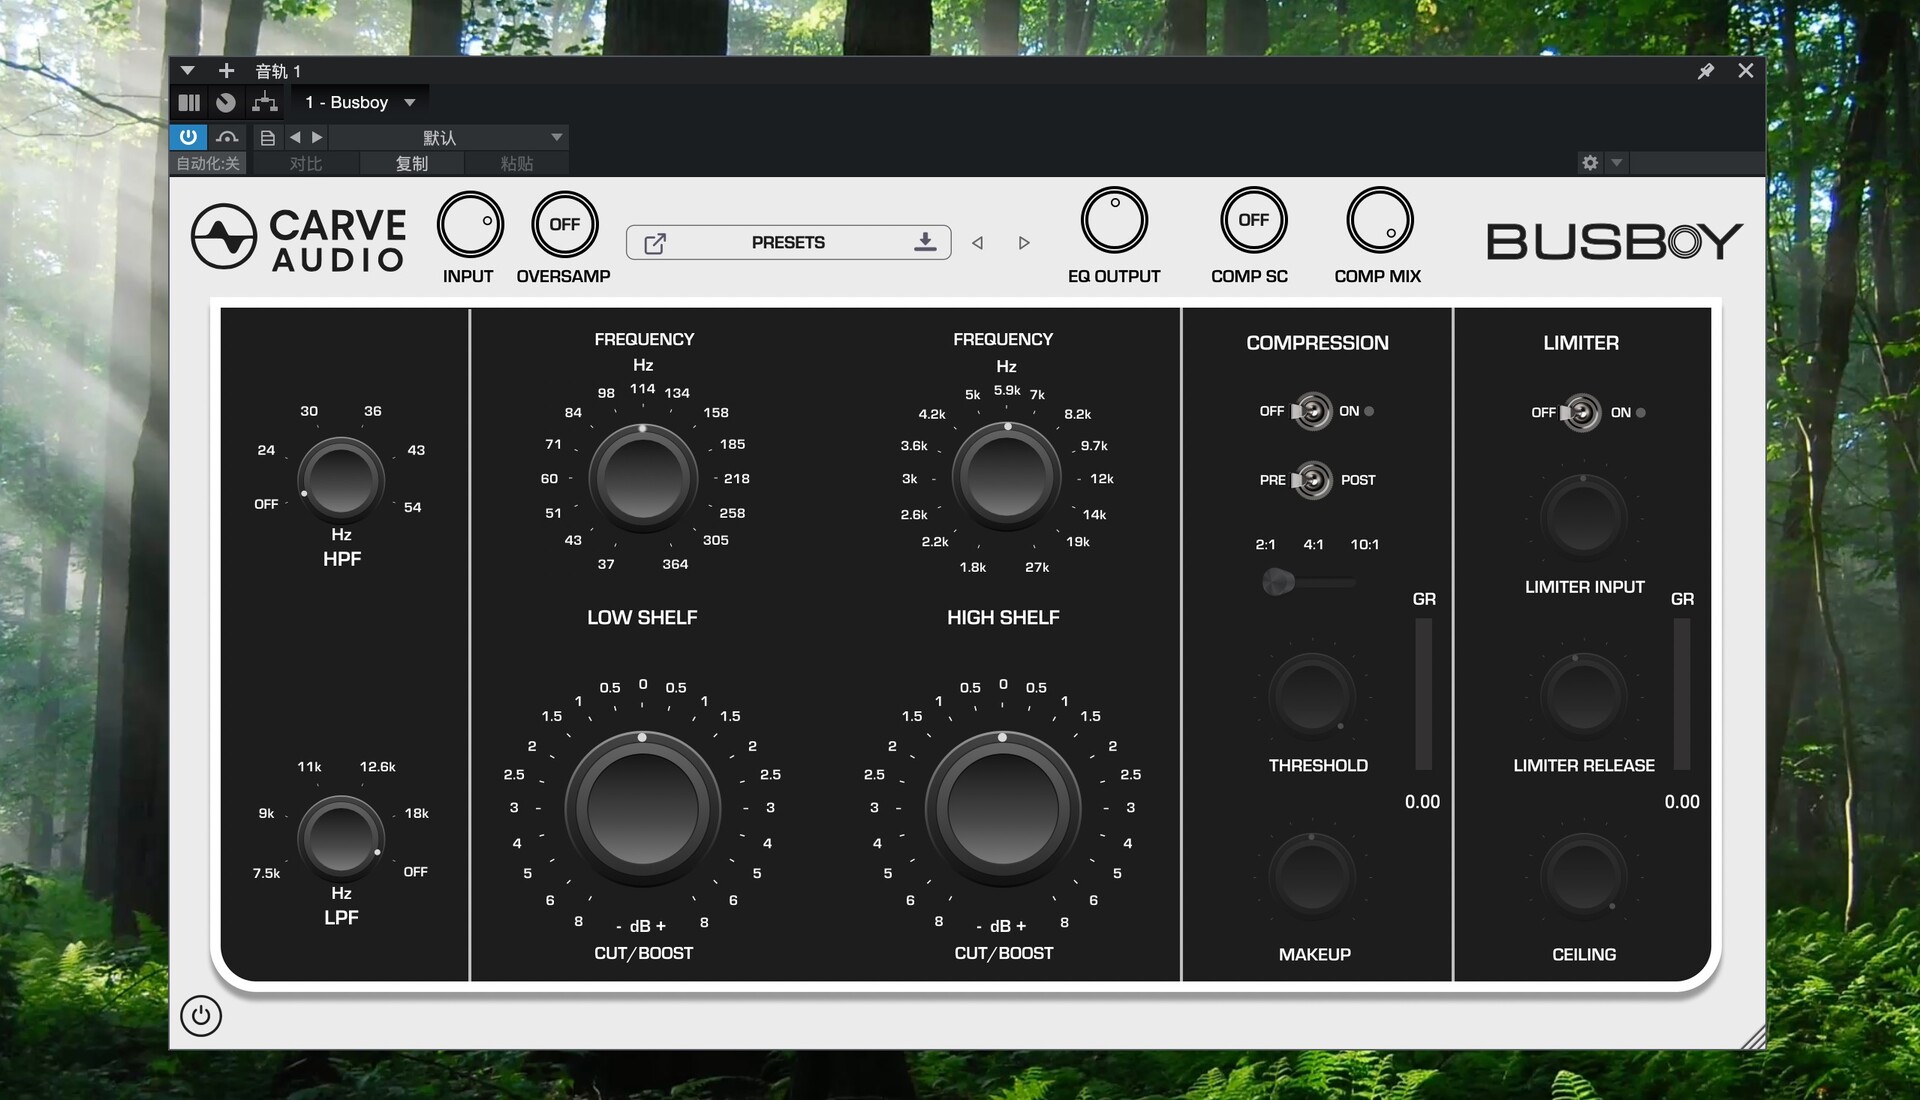The height and width of the screenshot is (1100, 1920).
Task: Expand the triangle menu left of 音轨 1
Action: click(x=187, y=71)
